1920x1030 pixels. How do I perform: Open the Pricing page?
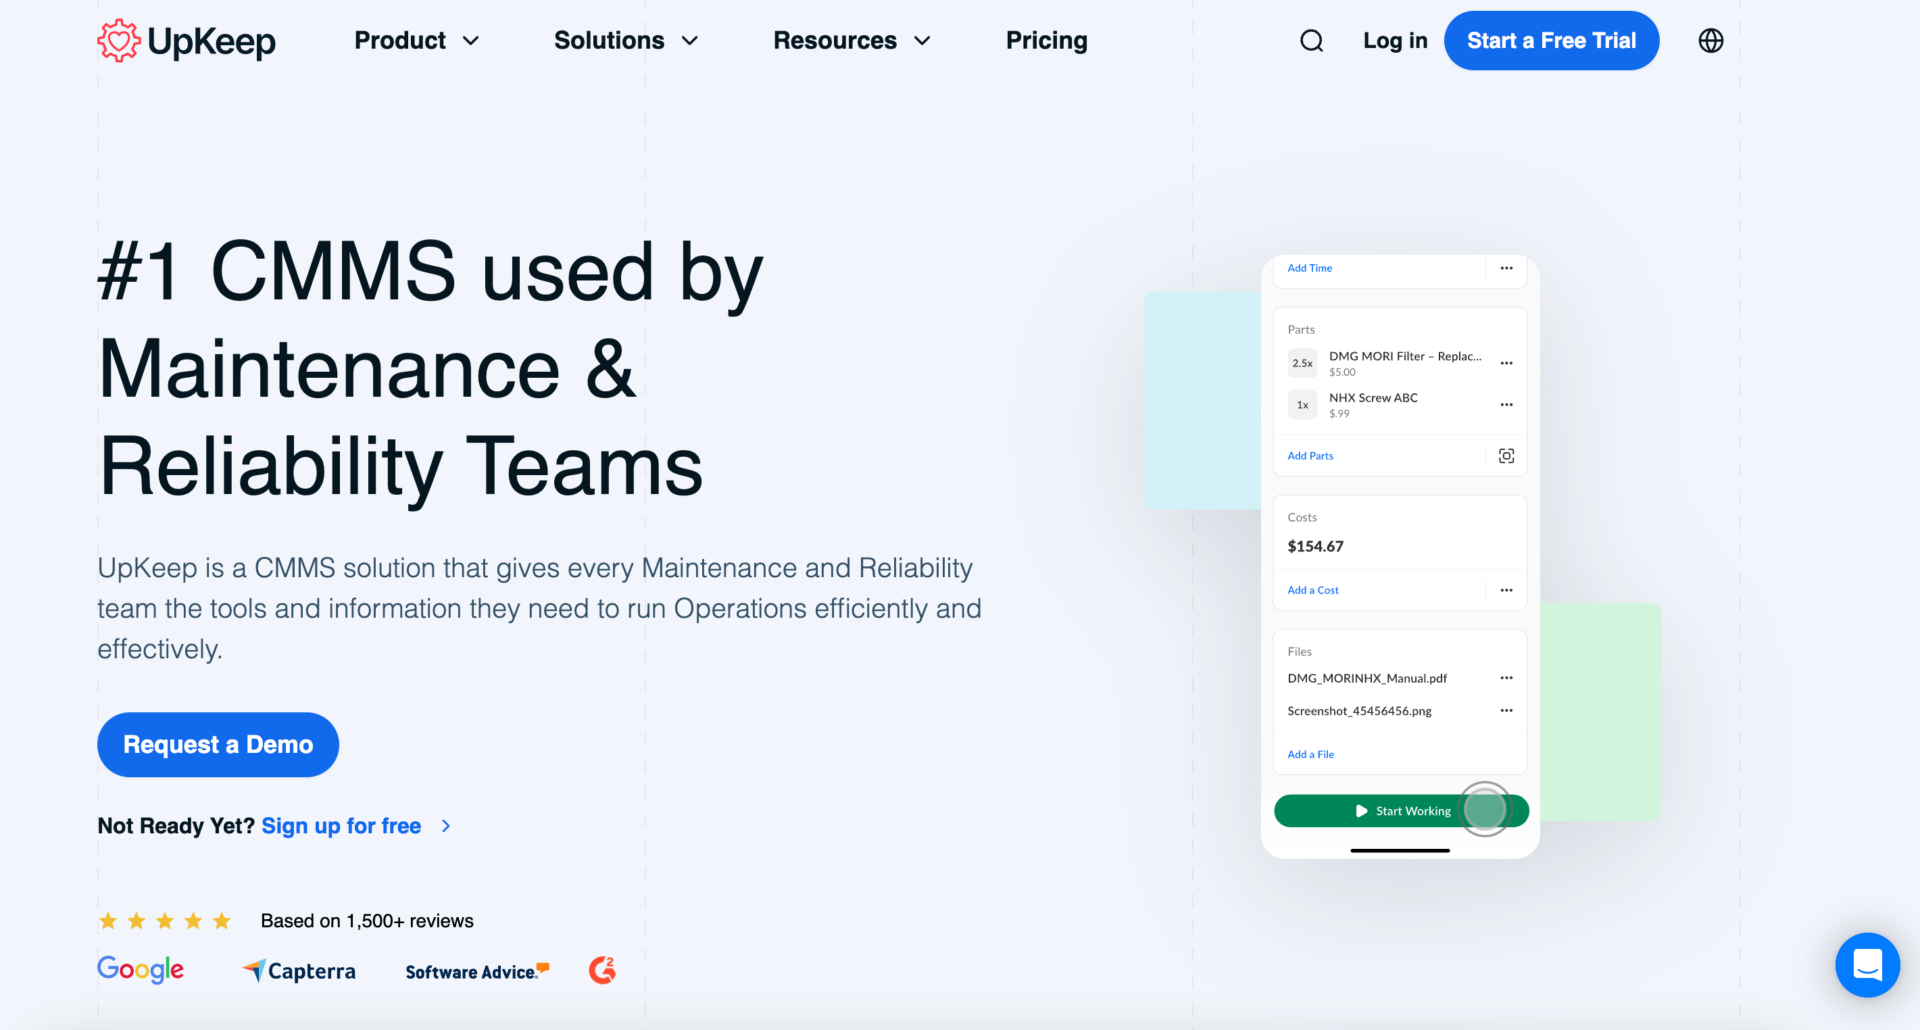pyautogui.click(x=1046, y=41)
